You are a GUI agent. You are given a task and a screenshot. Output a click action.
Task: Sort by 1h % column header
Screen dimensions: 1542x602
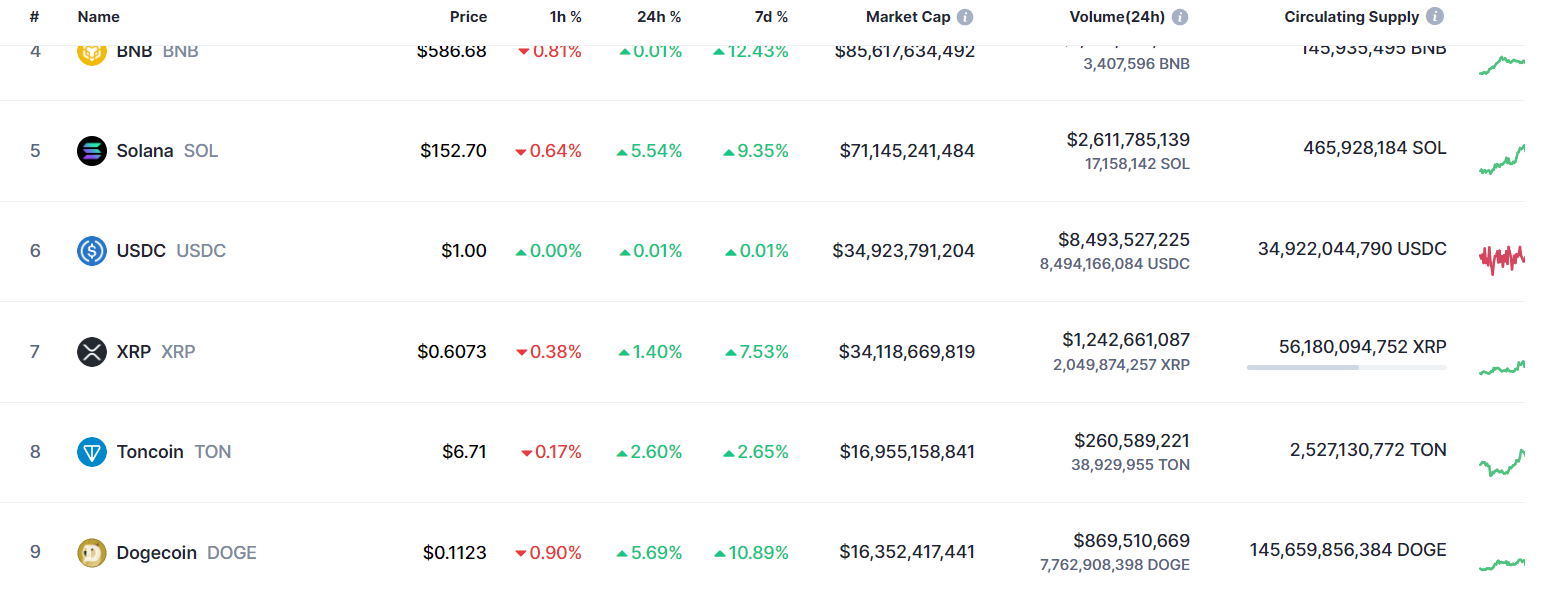pyautogui.click(x=565, y=17)
